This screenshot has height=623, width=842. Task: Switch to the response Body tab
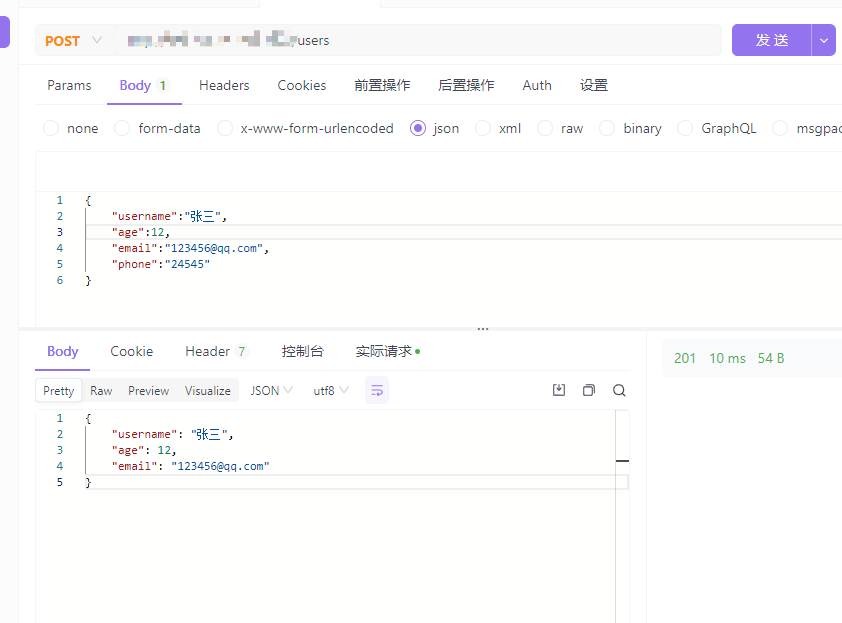(x=63, y=351)
